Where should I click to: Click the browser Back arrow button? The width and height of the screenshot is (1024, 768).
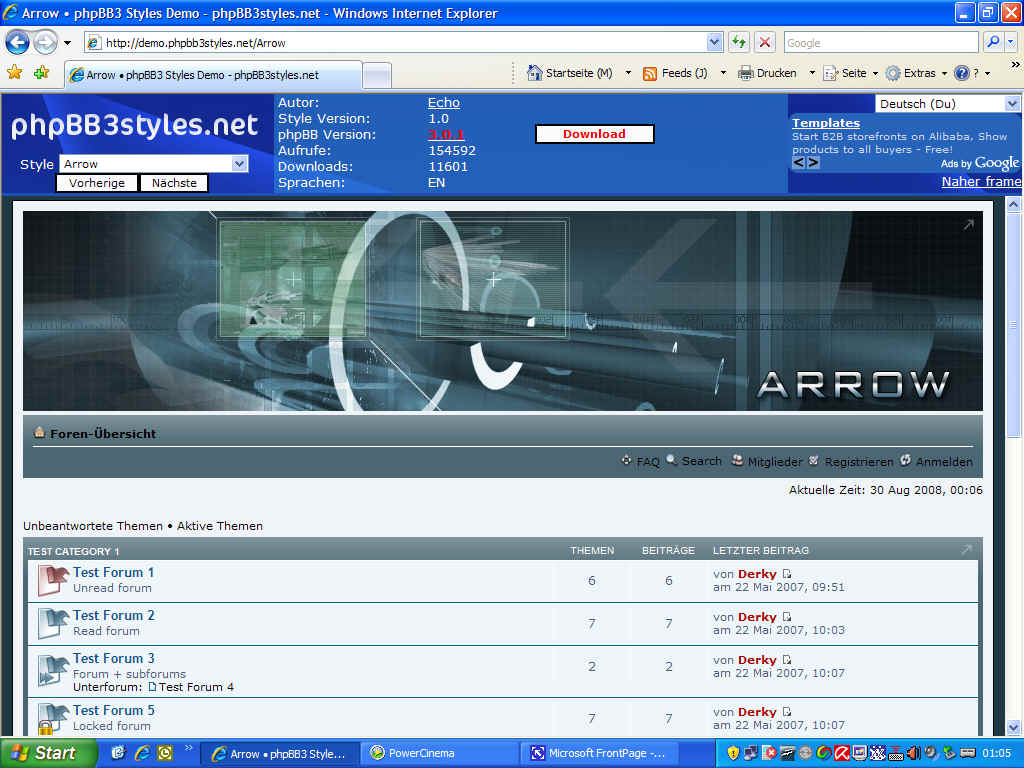click(x=18, y=42)
